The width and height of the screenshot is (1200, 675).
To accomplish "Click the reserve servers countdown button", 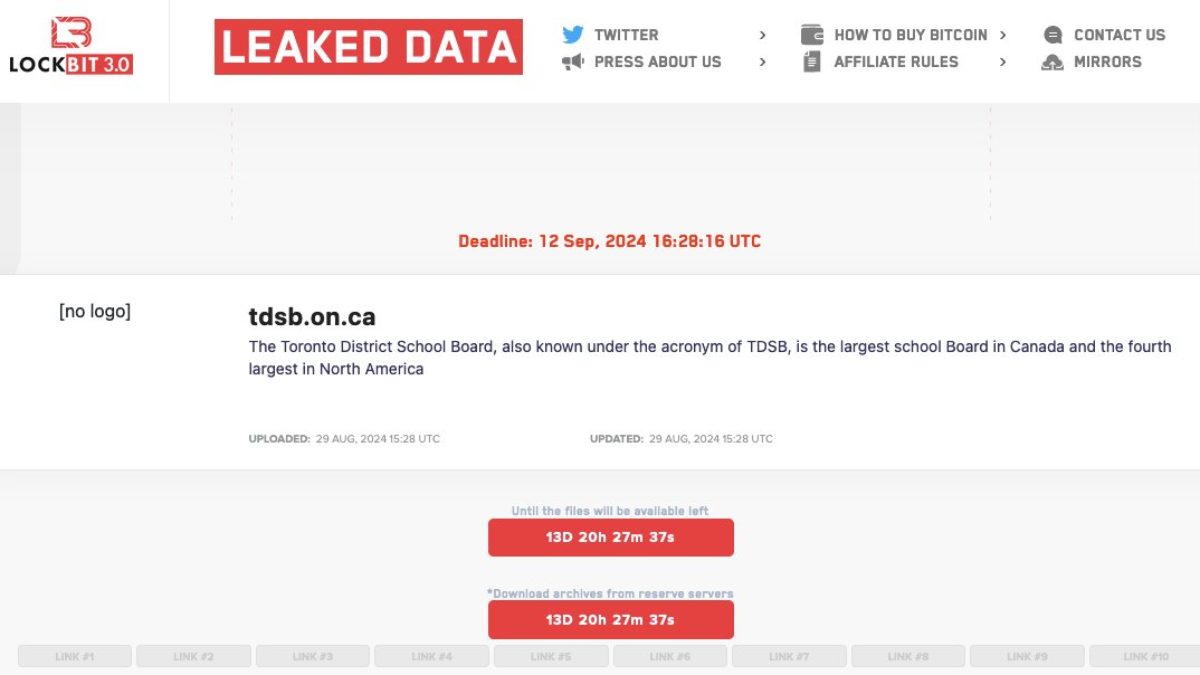I will click(610, 619).
